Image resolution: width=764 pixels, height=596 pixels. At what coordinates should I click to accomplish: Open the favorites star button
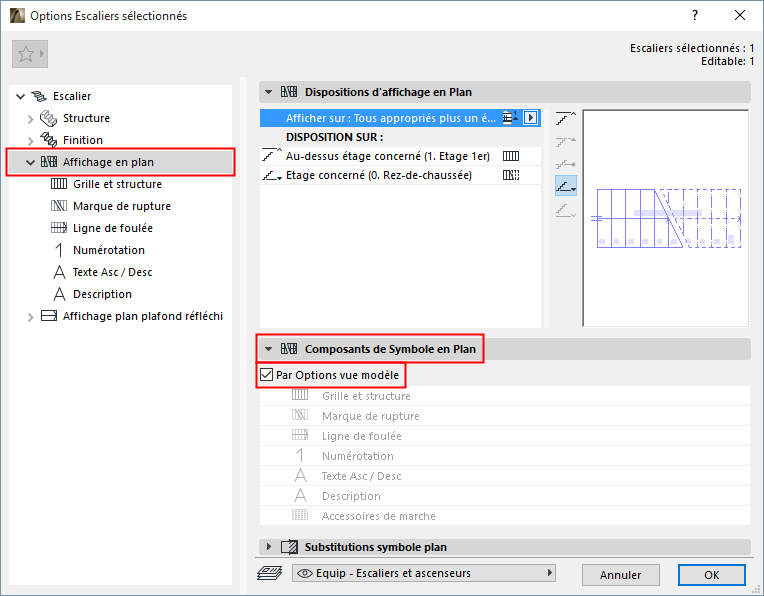(x=30, y=54)
